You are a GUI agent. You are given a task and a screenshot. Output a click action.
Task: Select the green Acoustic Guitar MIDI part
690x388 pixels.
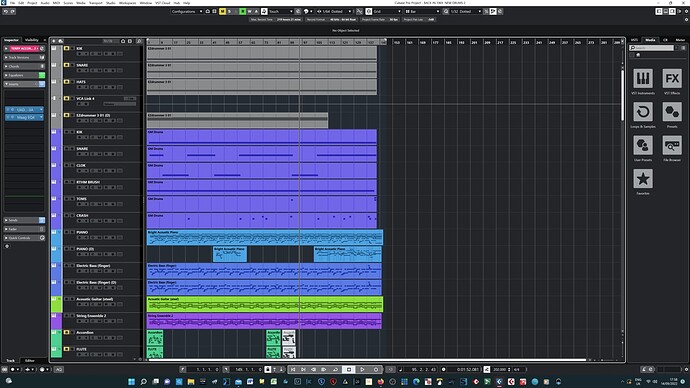click(x=265, y=304)
